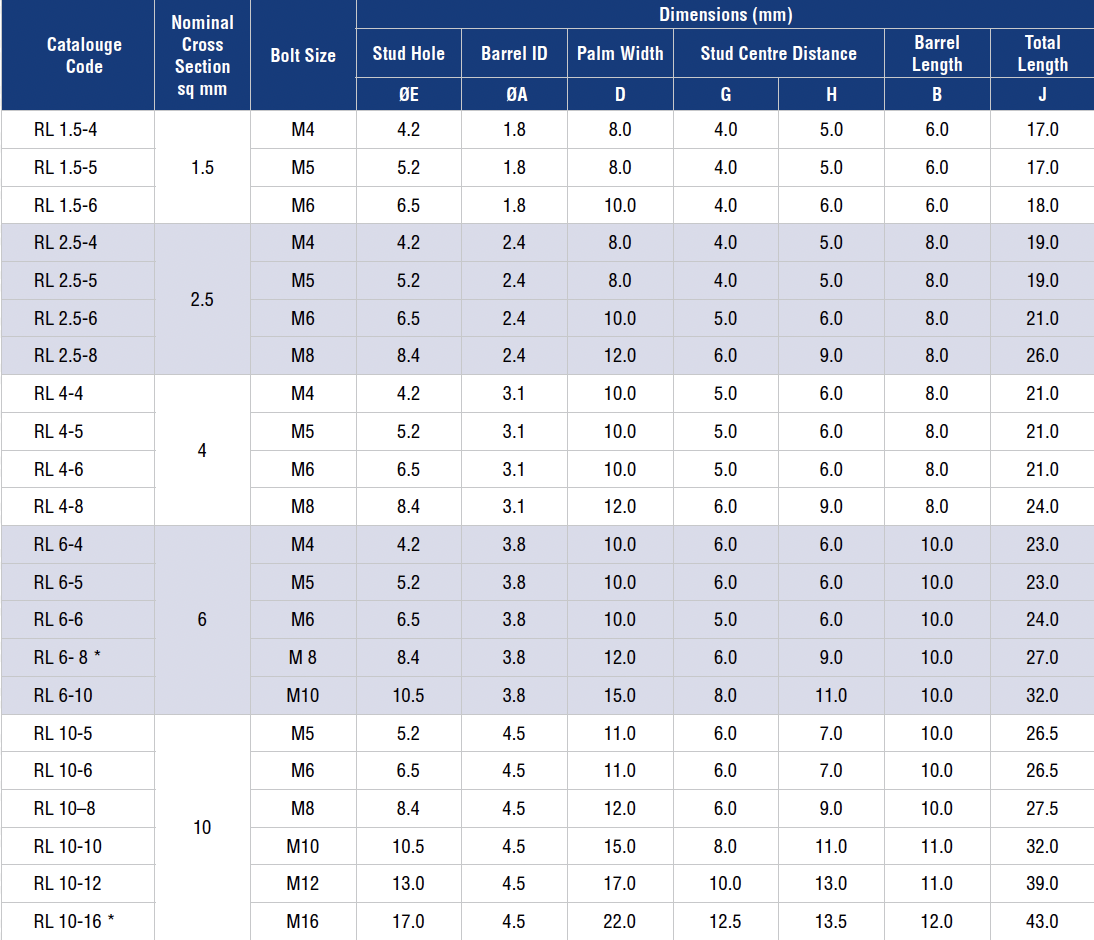Viewport: 1094px width, 940px height.
Task: Click the Palm Width column header
Action: 620,54
